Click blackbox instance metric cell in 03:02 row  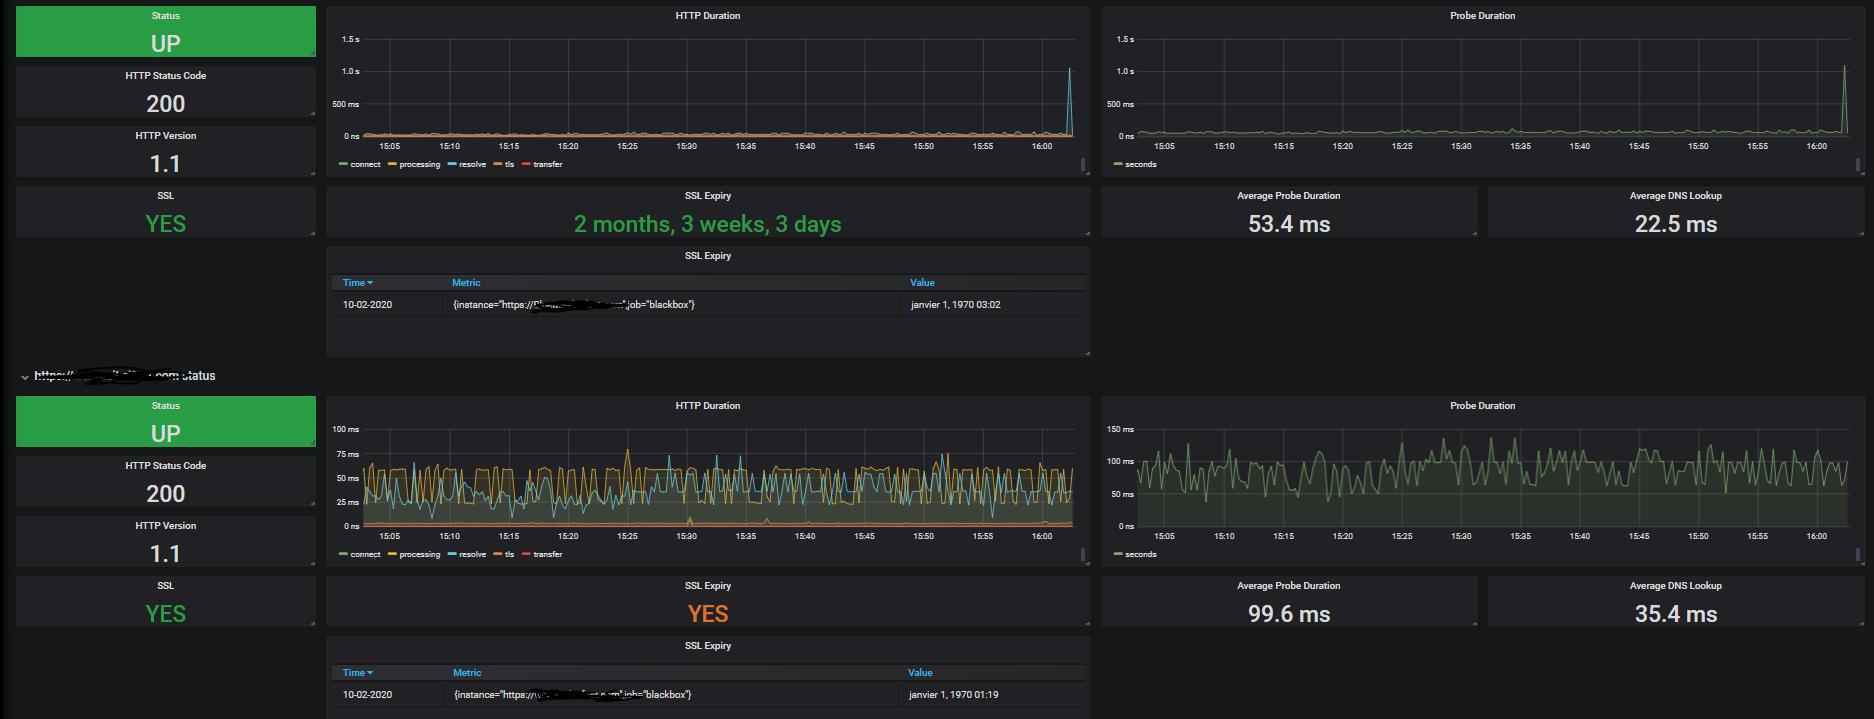(x=573, y=305)
